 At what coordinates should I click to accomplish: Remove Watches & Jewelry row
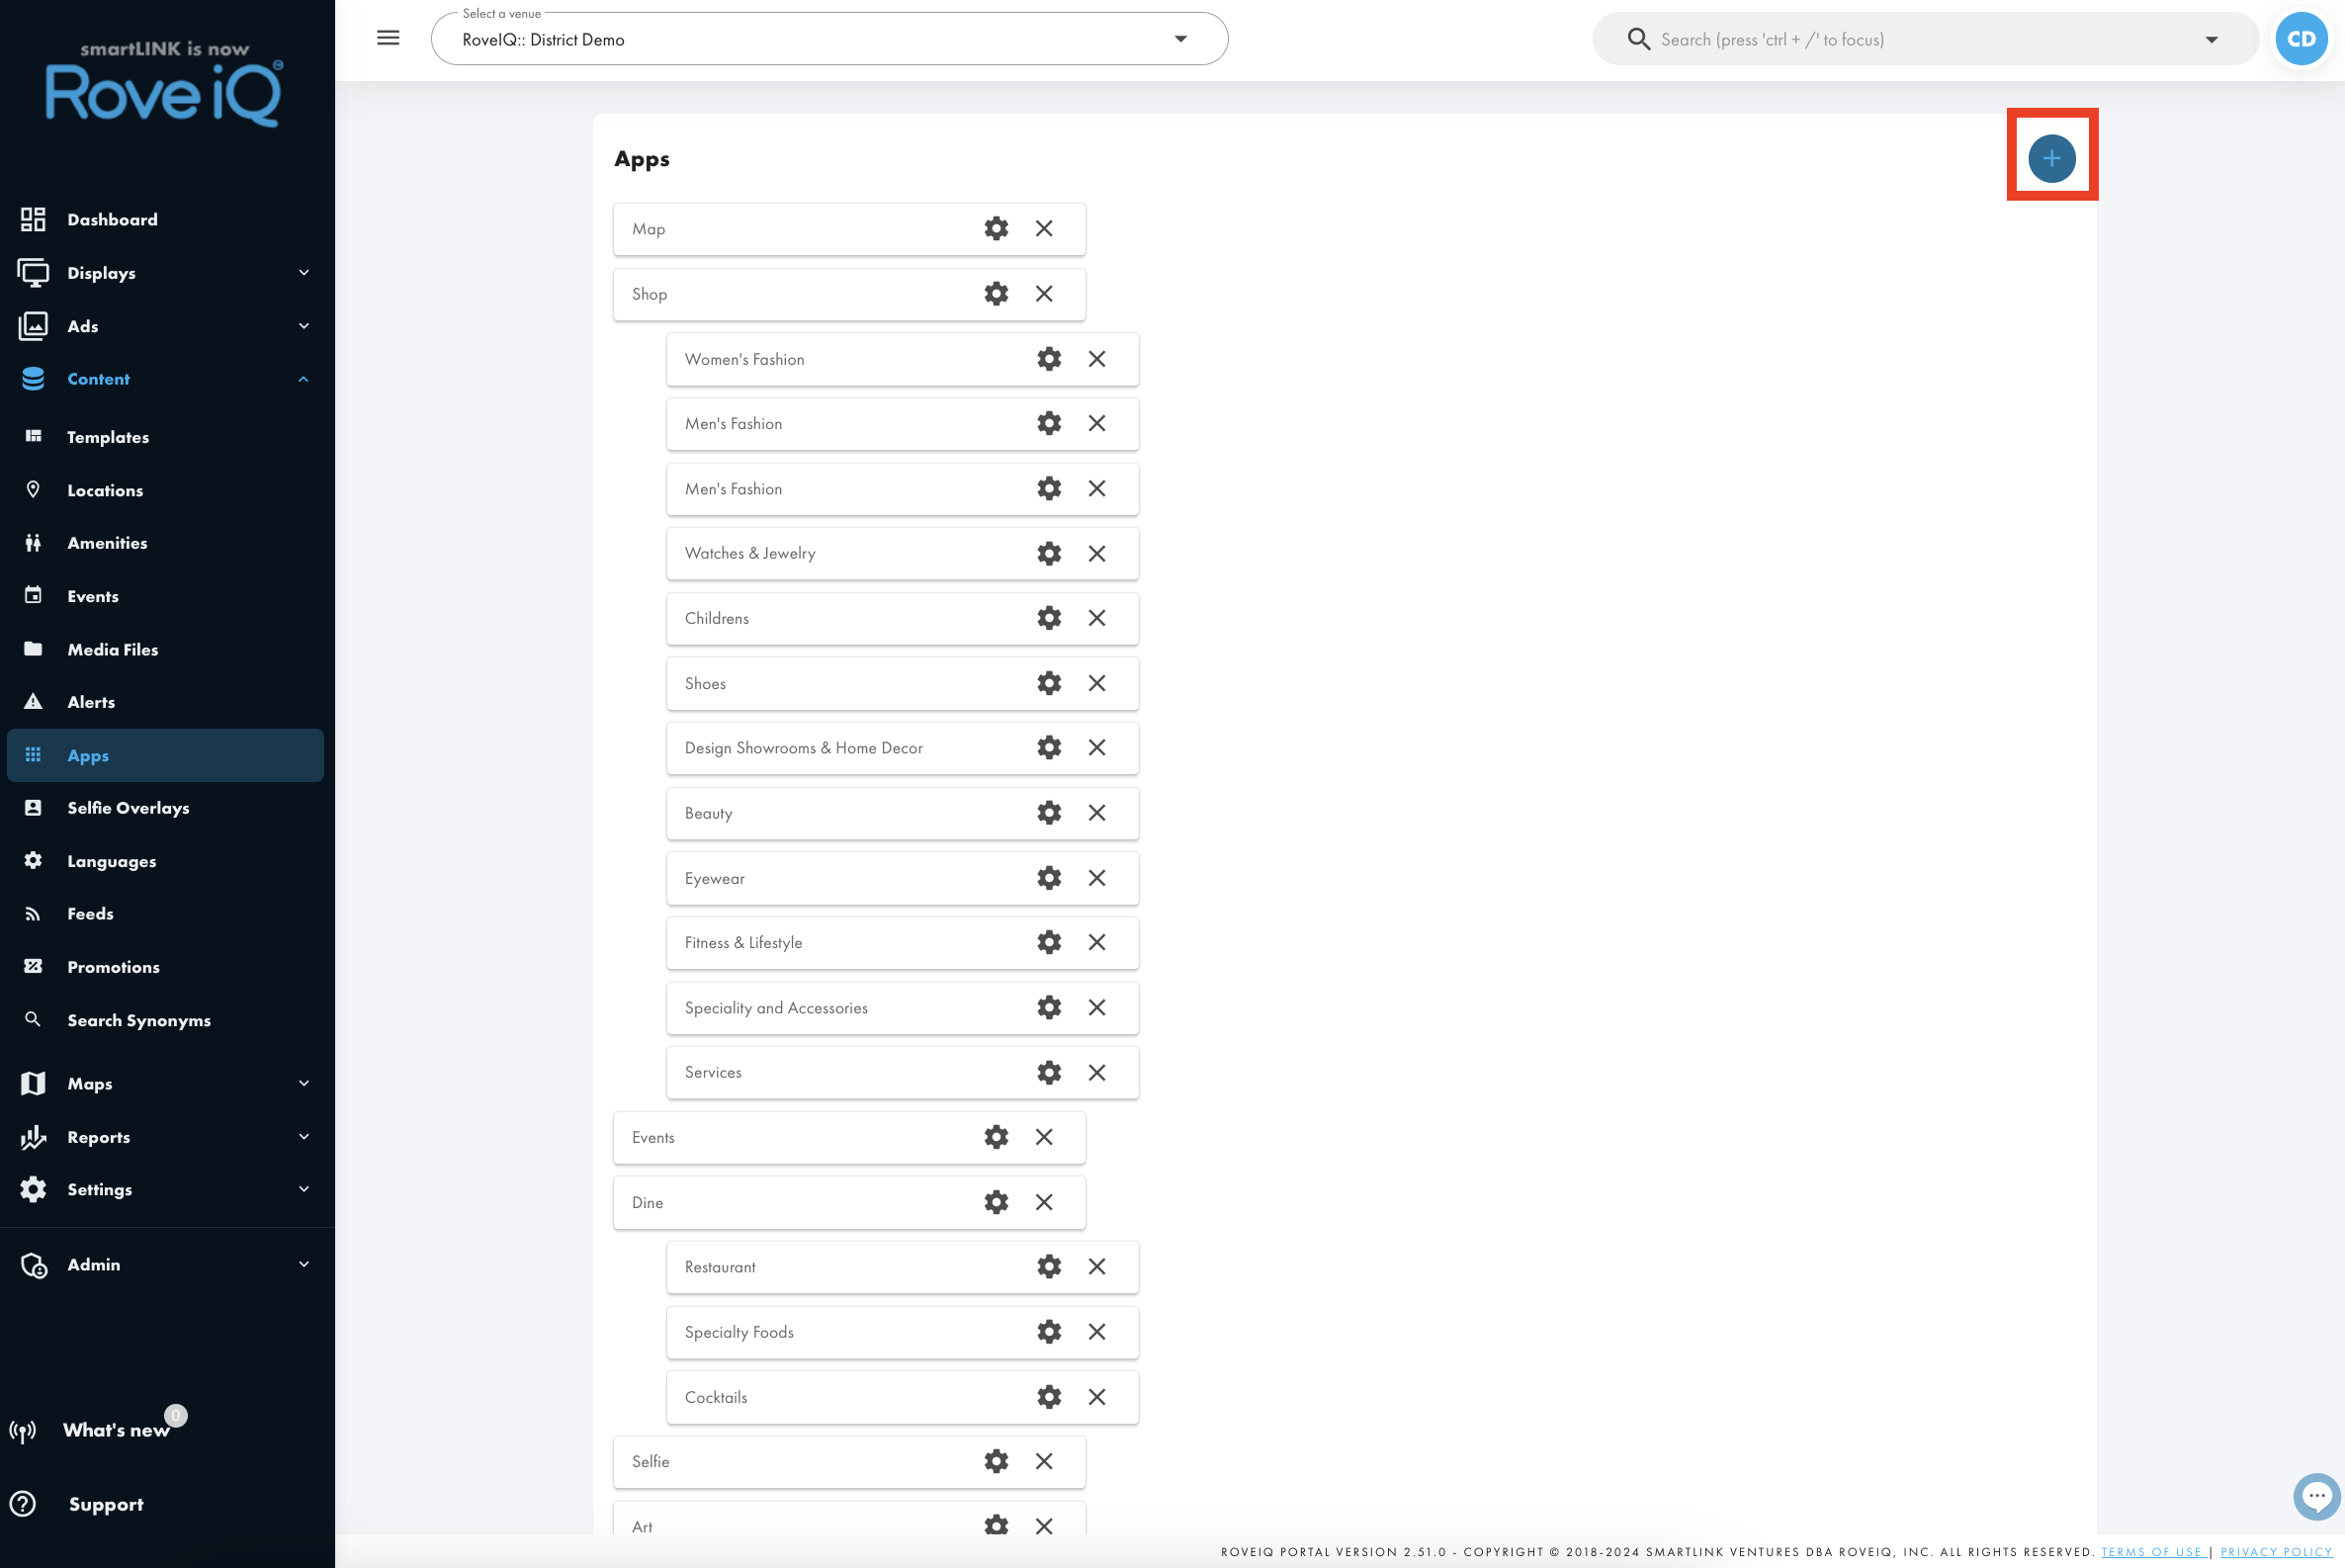coord(1097,553)
